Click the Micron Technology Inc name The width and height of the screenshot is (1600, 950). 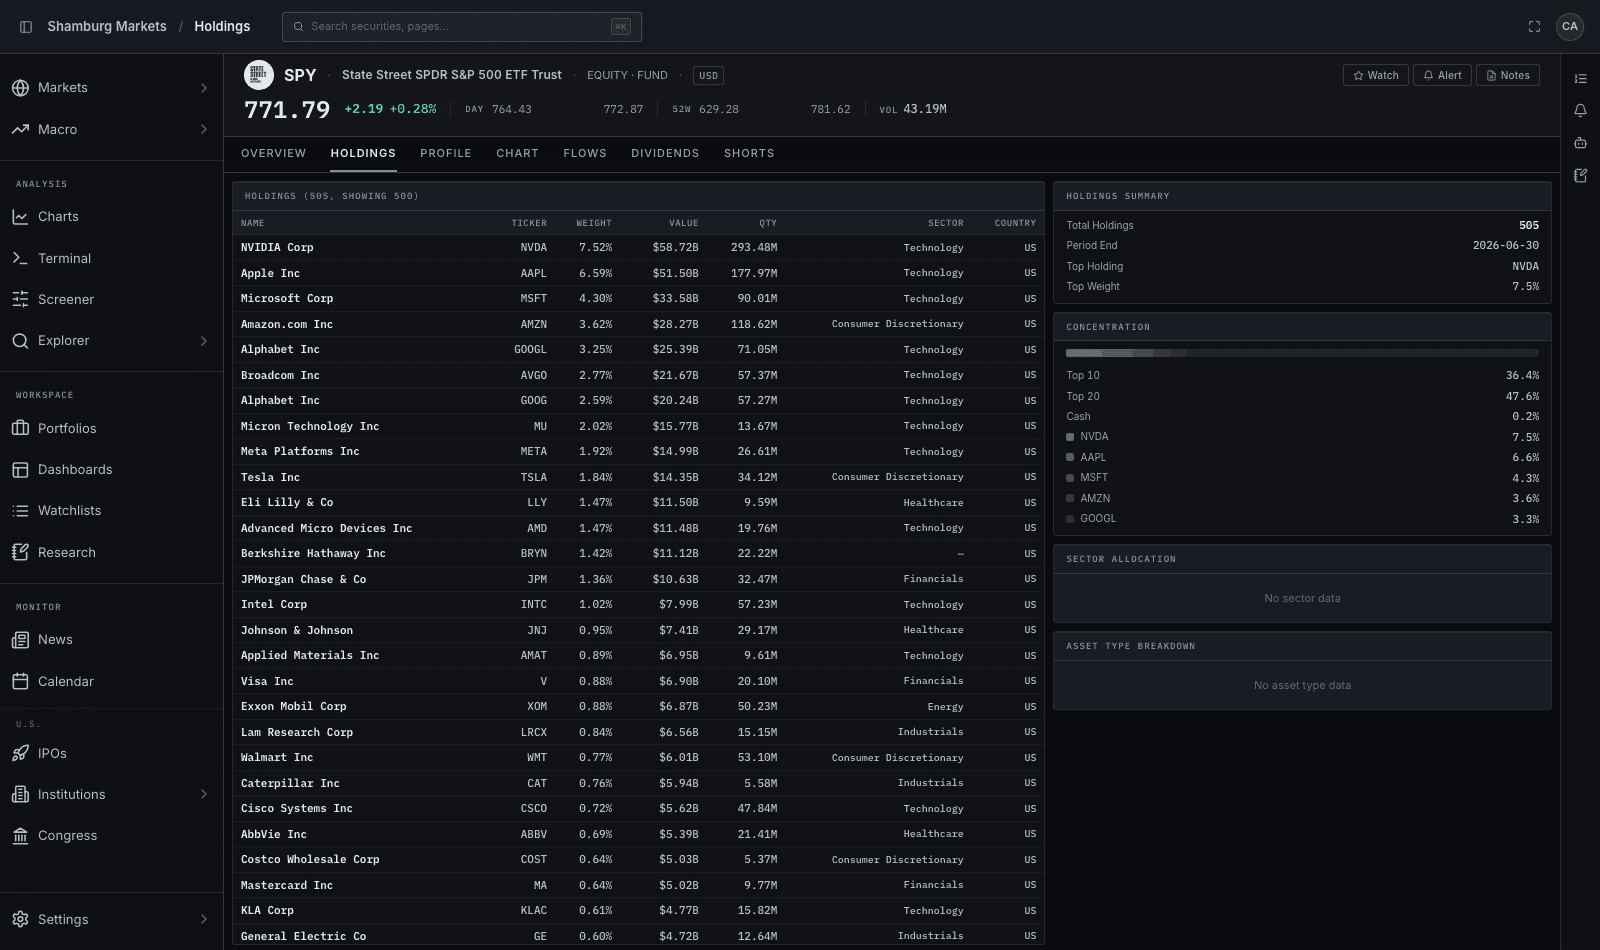(x=310, y=426)
